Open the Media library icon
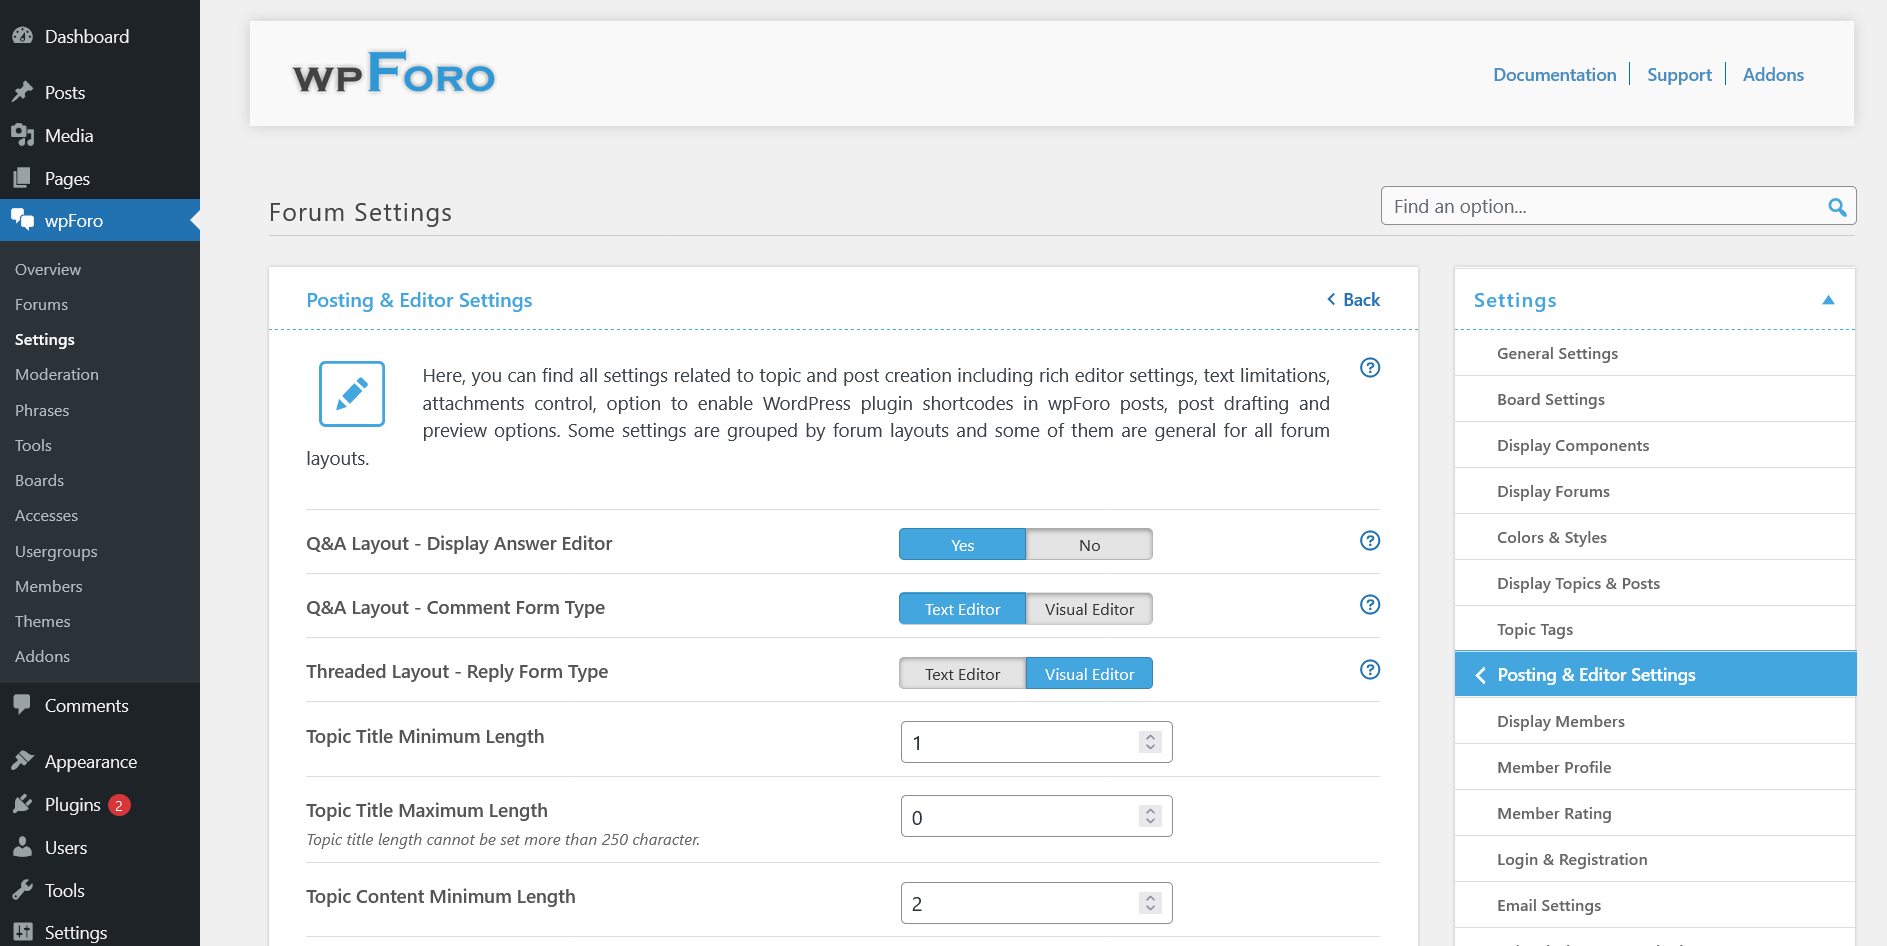This screenshot has height=946, width=1887. click(x=22, y=135)
